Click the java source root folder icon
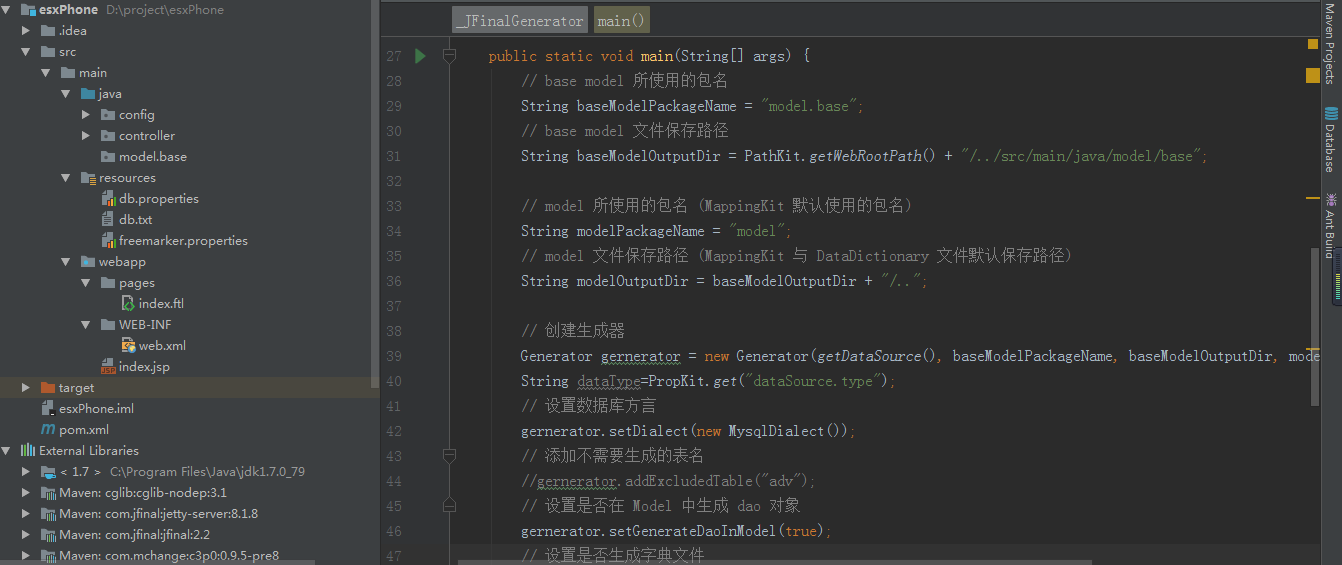The image size is (1342, 565). tap(88, 93)
